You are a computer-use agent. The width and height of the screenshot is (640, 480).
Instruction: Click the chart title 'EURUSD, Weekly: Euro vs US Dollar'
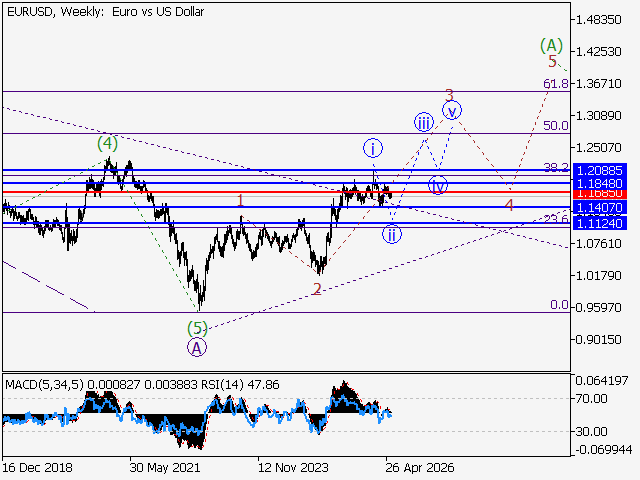click(105, 12)
